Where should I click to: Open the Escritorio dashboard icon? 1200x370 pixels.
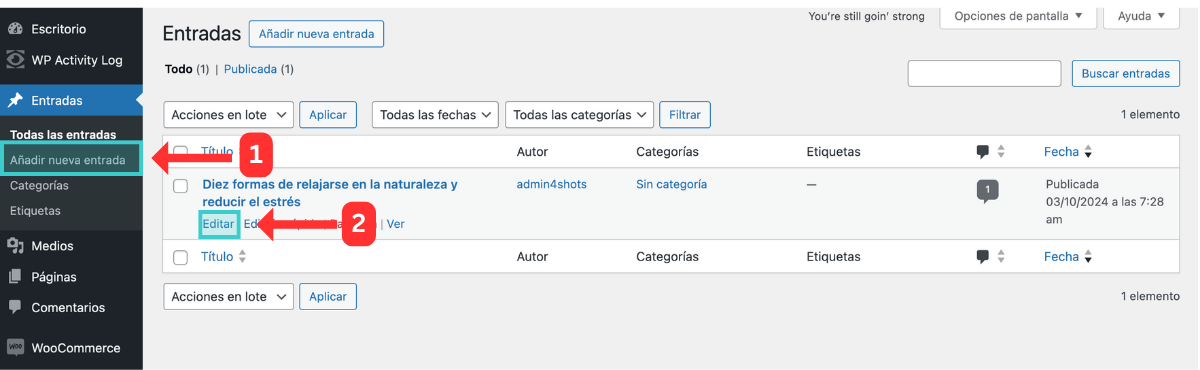pos(16,29)
